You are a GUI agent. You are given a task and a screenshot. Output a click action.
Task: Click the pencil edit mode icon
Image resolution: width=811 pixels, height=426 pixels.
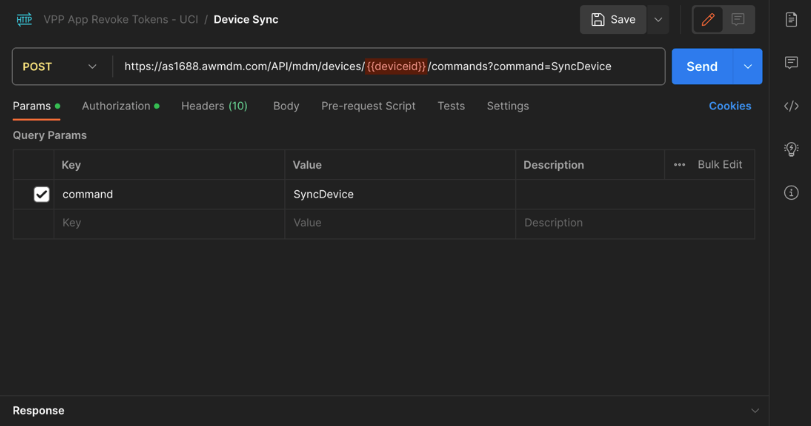[708, 19]
